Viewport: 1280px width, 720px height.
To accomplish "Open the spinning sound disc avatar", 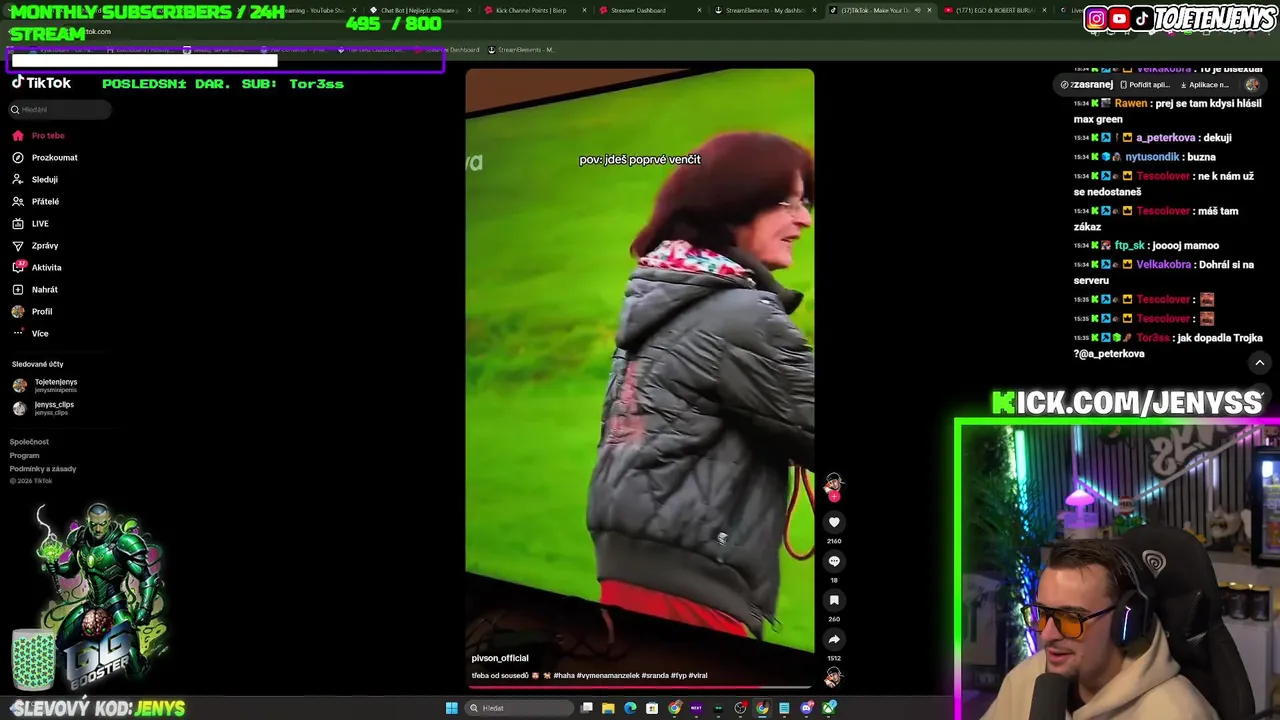I will pos(834,677).
